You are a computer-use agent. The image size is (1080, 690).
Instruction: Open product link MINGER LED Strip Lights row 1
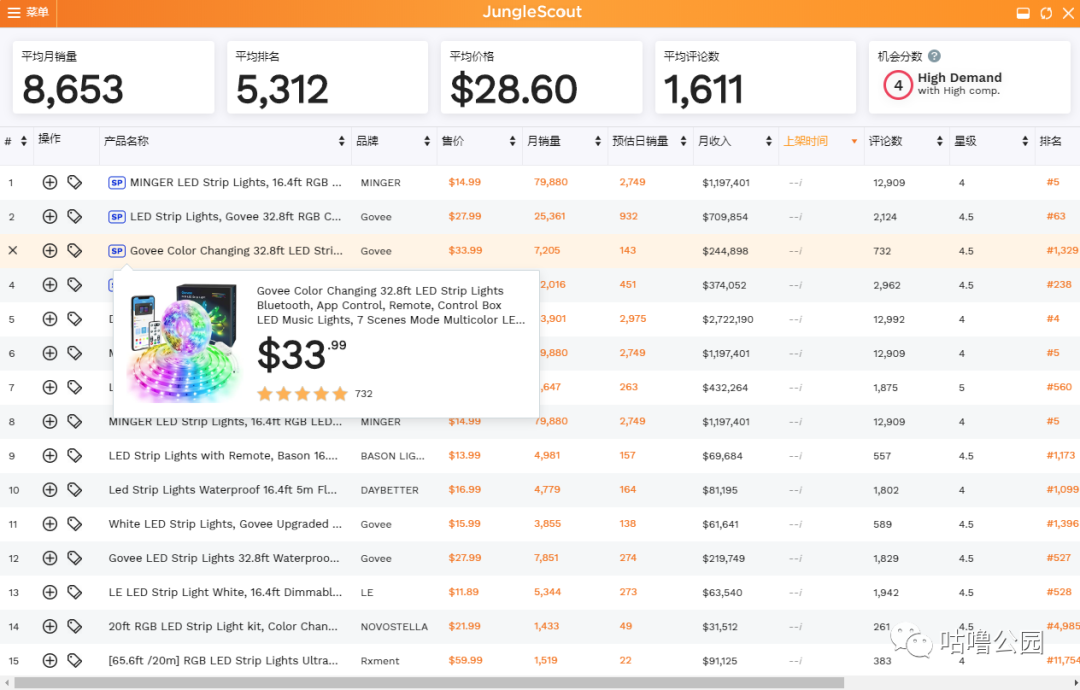(236, 182)
